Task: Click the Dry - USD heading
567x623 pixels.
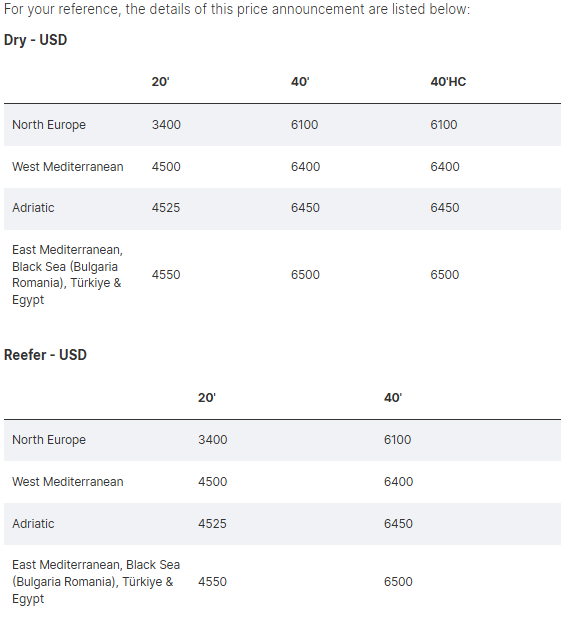Action: pyautogui.click(x=35, y=40)
